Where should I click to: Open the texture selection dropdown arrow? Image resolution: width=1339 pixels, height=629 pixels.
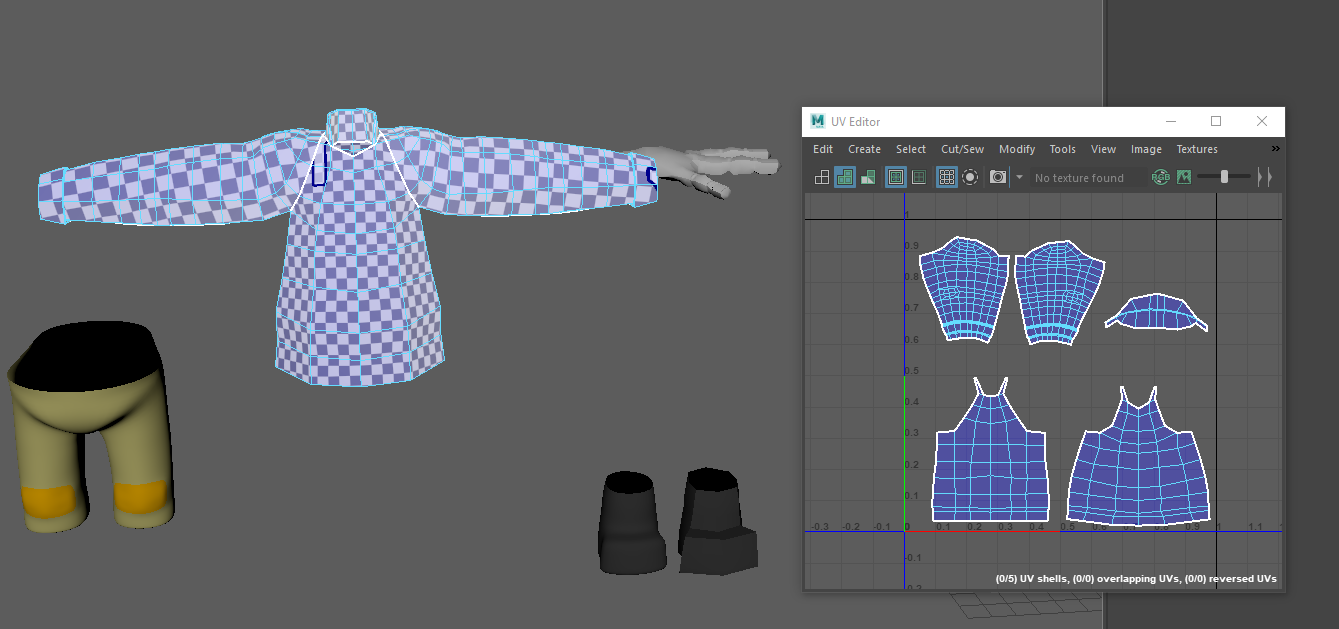click(1020, 176)
